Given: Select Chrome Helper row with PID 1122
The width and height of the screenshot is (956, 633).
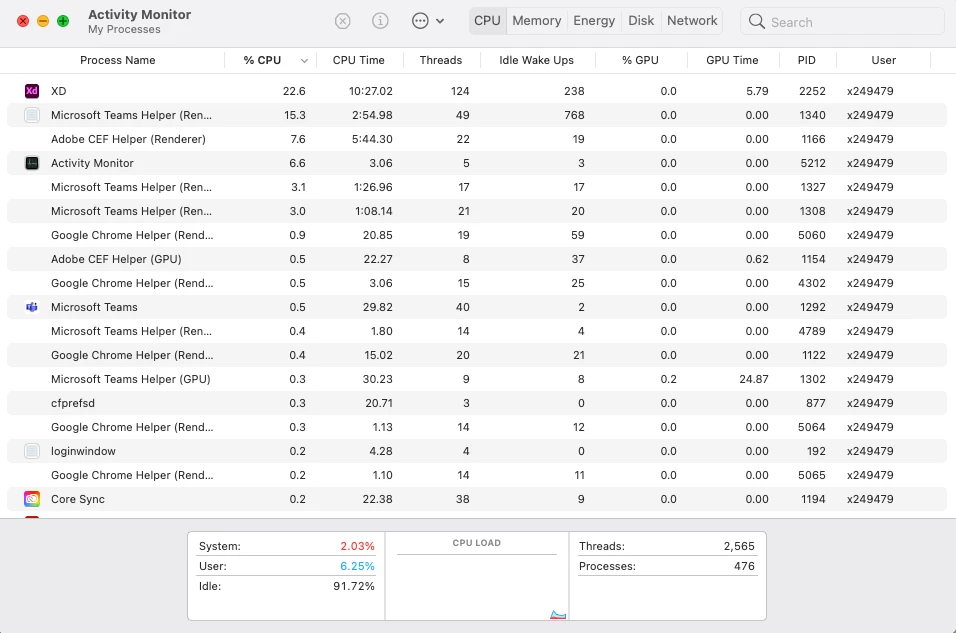Looking at the screenshot, I should [x=477, y=355].
